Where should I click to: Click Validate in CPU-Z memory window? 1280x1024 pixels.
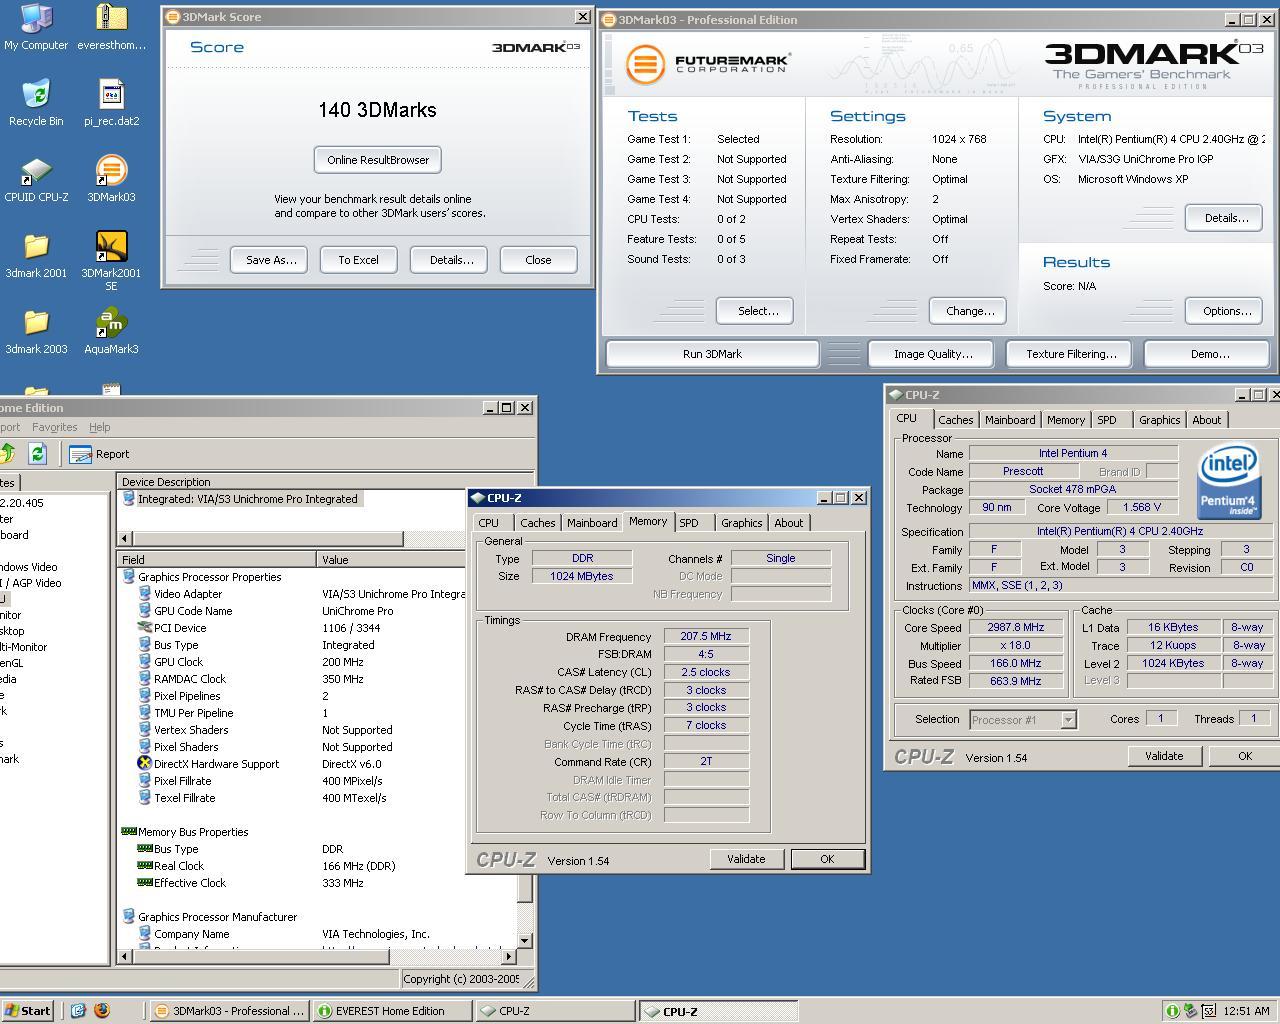[x=746, y=859]
